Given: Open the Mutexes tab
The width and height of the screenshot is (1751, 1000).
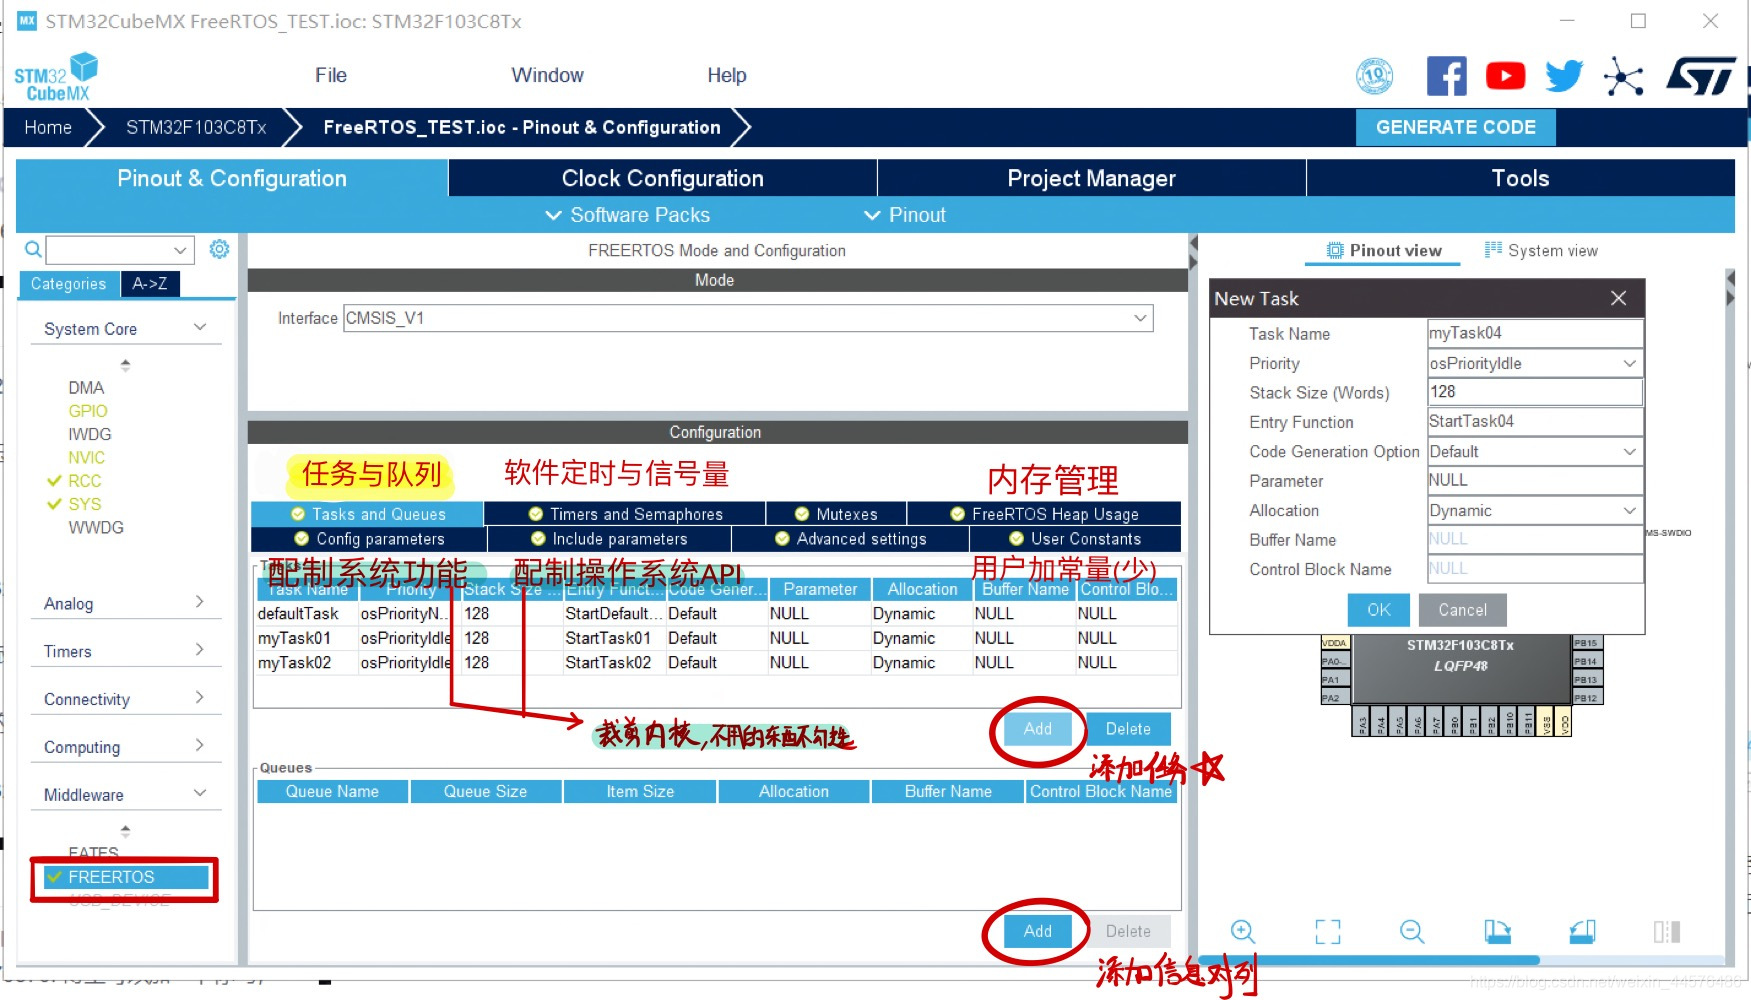Looking at the screenshot, I should (836, 514).
